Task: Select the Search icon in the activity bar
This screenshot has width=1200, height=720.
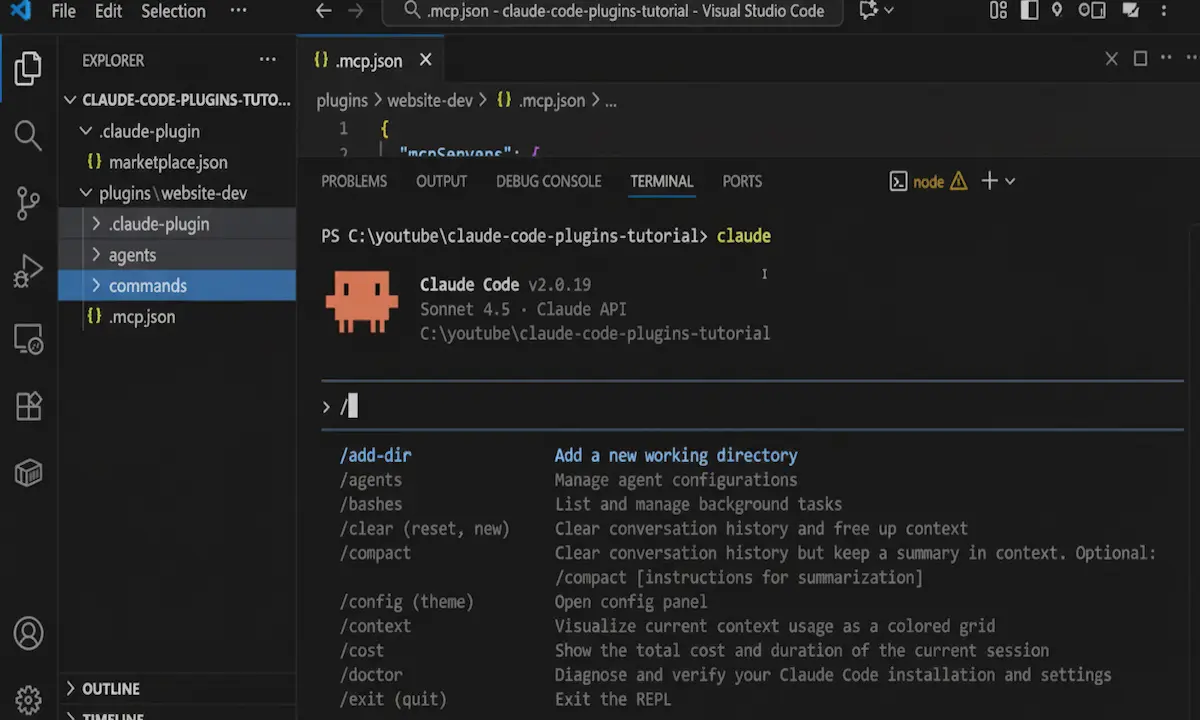Action: pyautogui.click(x=28, y=134)
